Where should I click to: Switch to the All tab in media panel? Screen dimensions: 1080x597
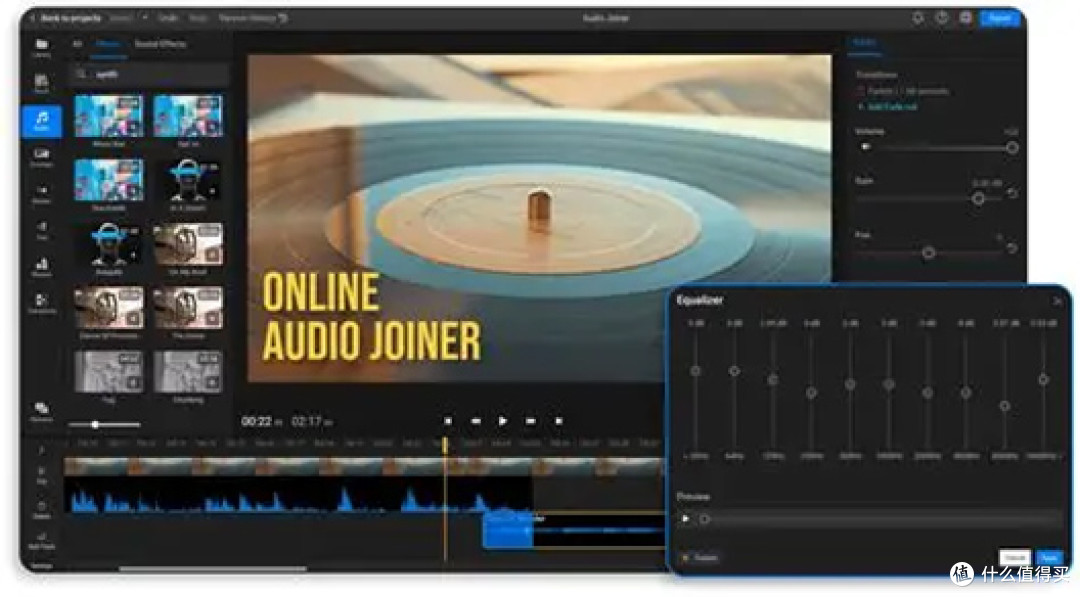(x=77, y=44)
